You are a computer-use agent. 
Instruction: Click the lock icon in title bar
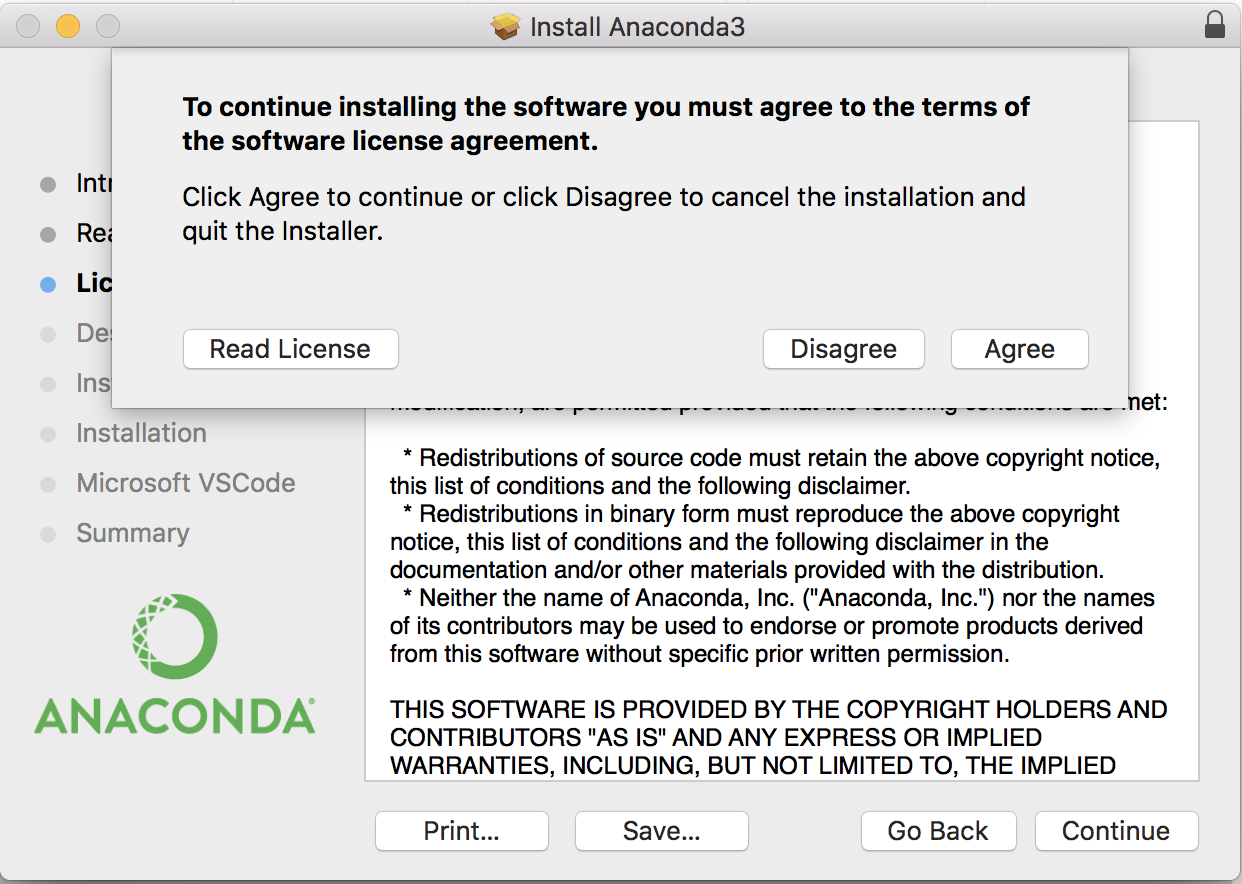[1215, 24]
